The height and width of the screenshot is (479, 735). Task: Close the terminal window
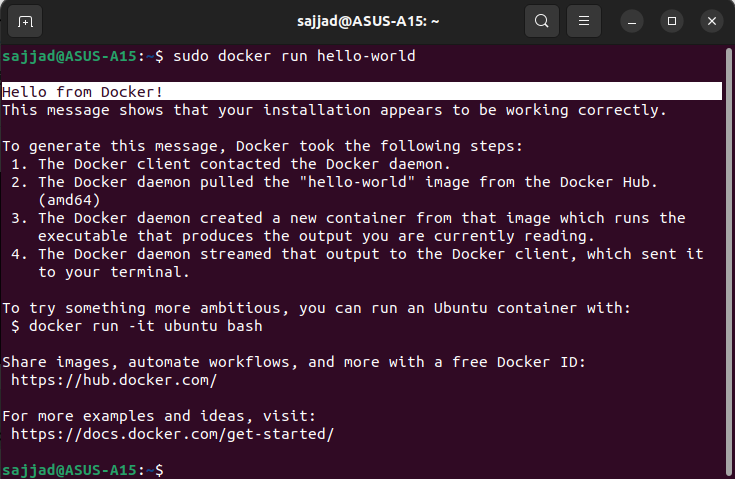(x=712, y=22)
